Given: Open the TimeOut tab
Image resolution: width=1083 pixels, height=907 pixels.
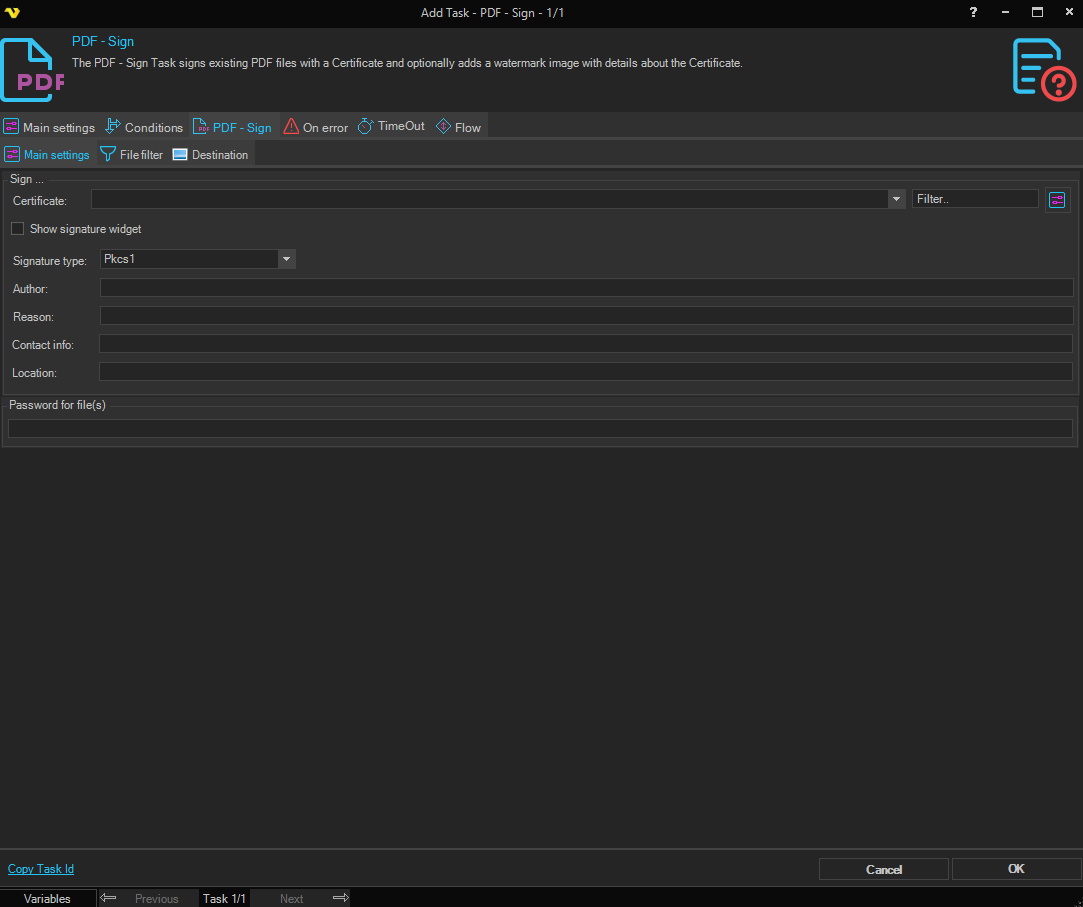Looking at the screenshot, I should [391, 127].
